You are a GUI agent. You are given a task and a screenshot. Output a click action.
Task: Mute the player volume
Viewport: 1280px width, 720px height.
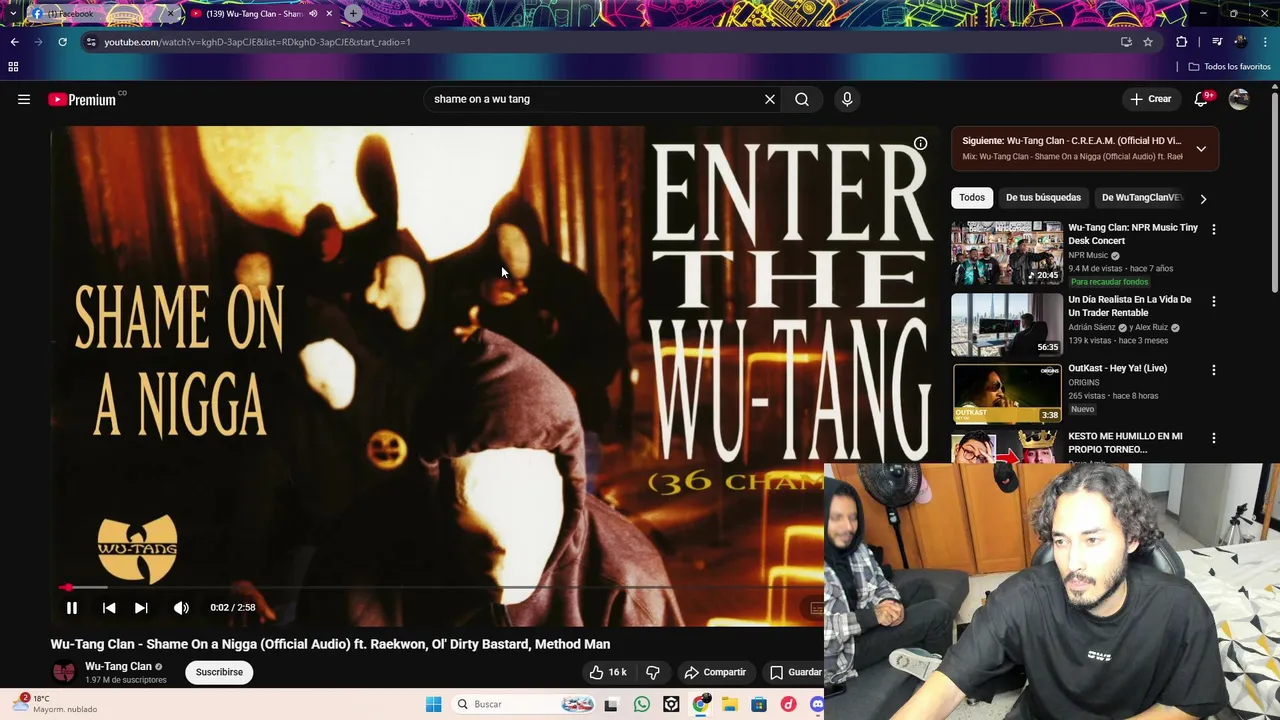(x=181, y=607)
